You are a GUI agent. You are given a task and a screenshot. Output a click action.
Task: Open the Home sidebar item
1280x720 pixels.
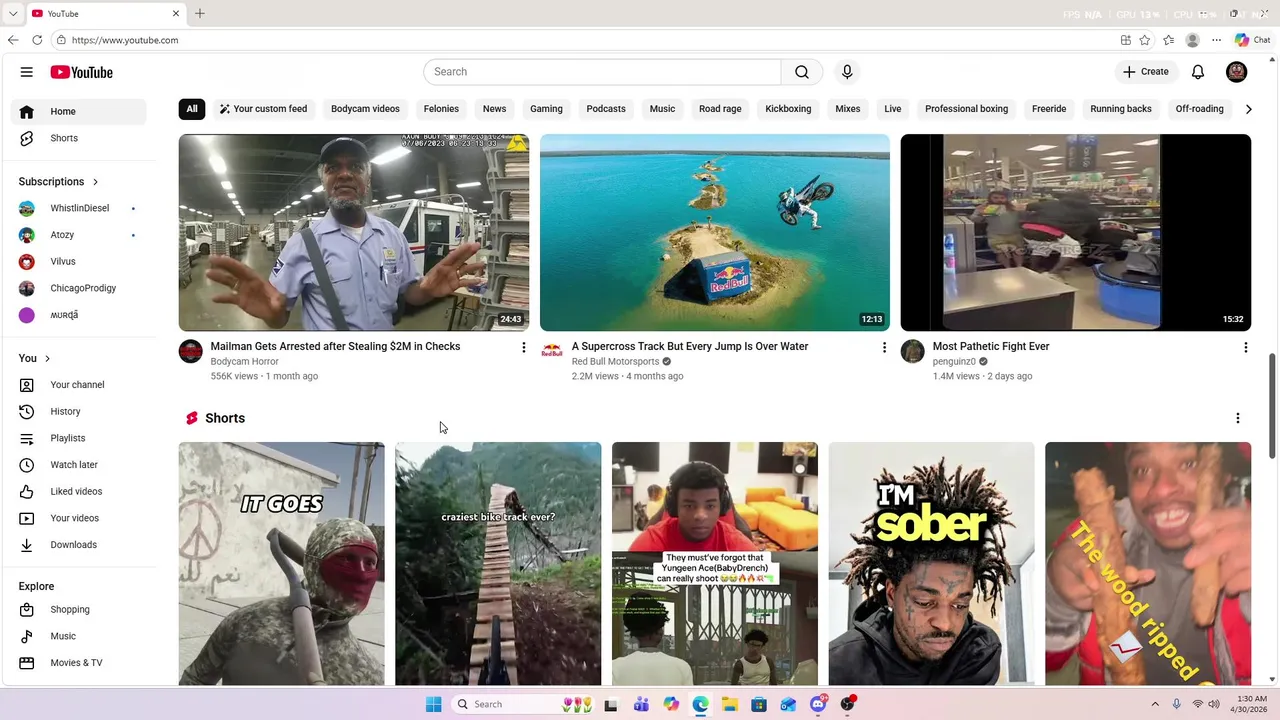pyautogui.click(x=79, y=111)
